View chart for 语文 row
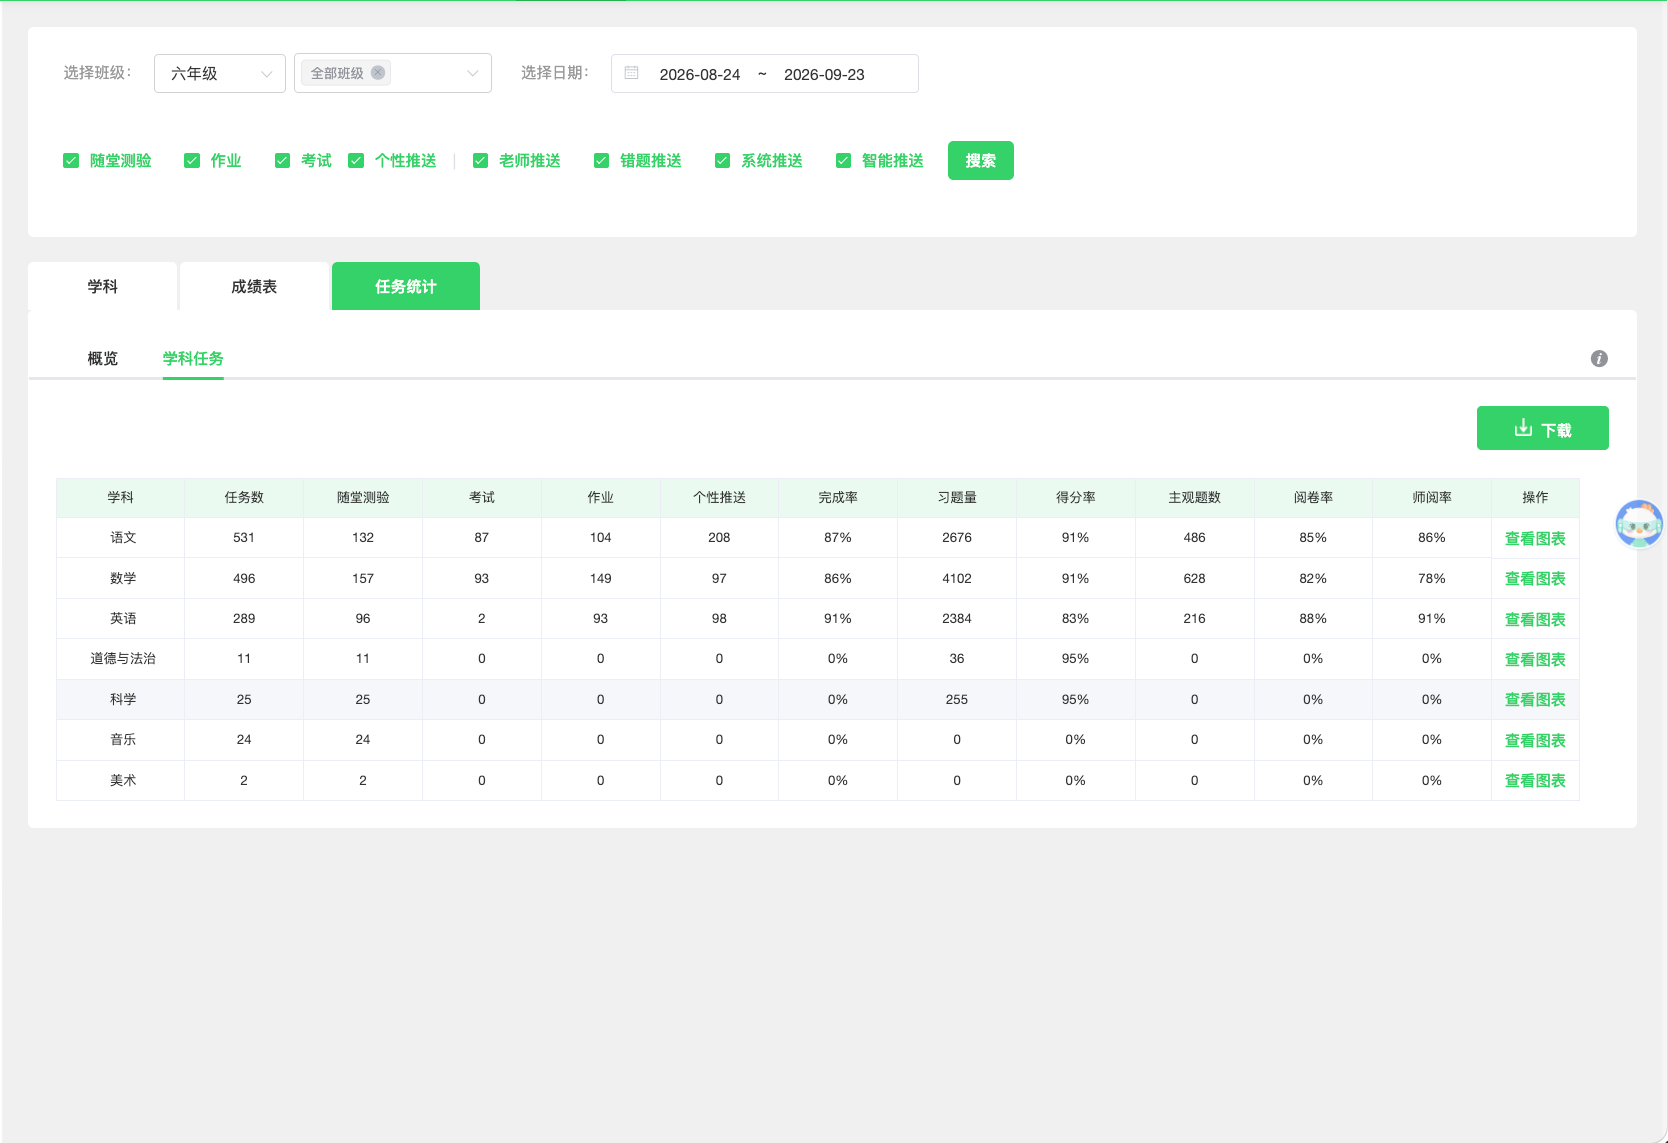Screen dimensions: 1668x1143 pyautogui.click(x=1535, y=539)
